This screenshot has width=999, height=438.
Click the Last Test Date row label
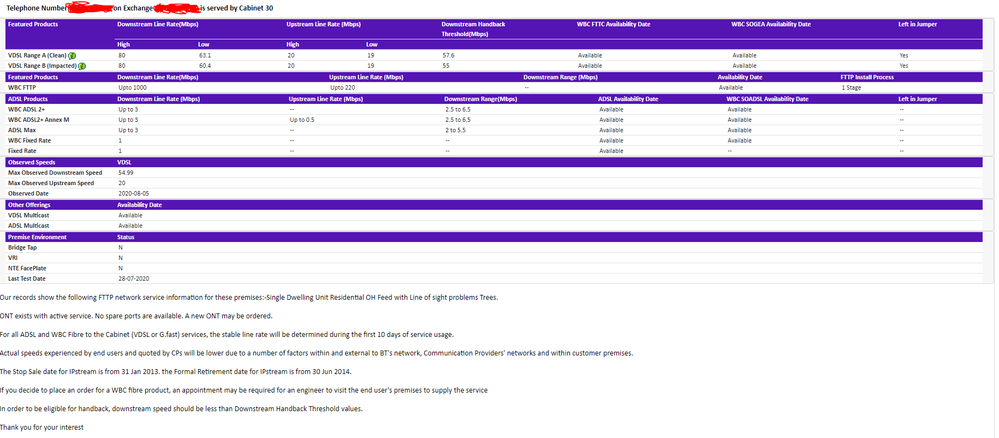tap(29, 279)
